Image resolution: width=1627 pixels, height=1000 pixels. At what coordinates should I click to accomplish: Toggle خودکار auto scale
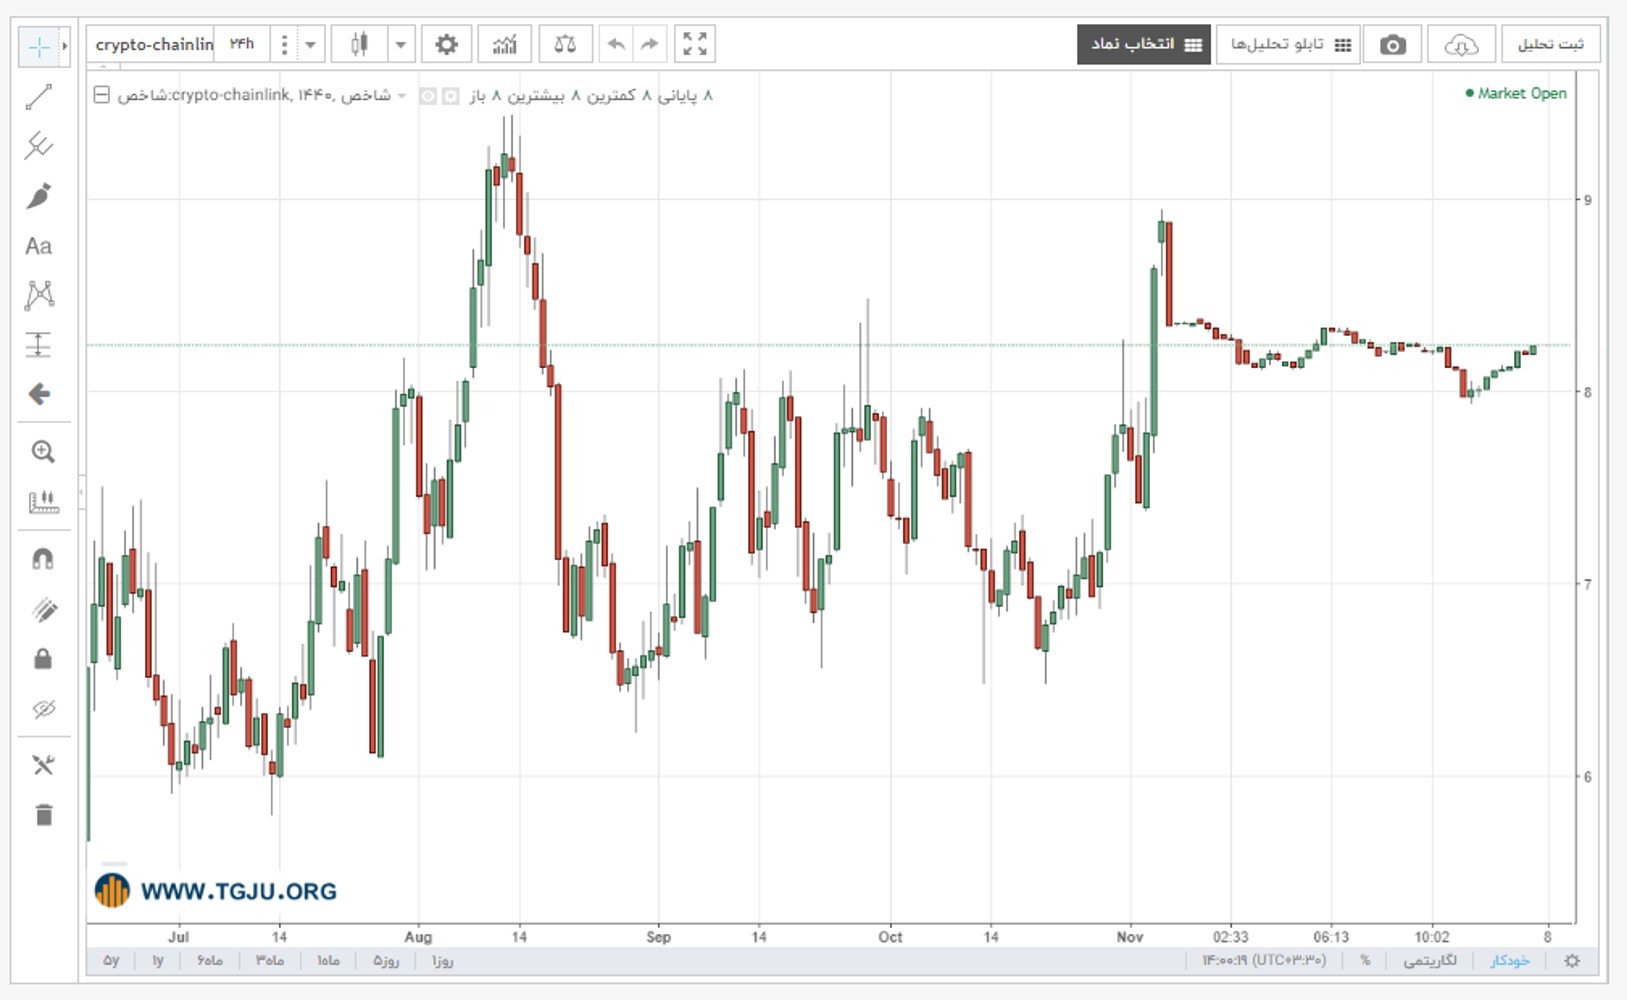point(1510,961)
